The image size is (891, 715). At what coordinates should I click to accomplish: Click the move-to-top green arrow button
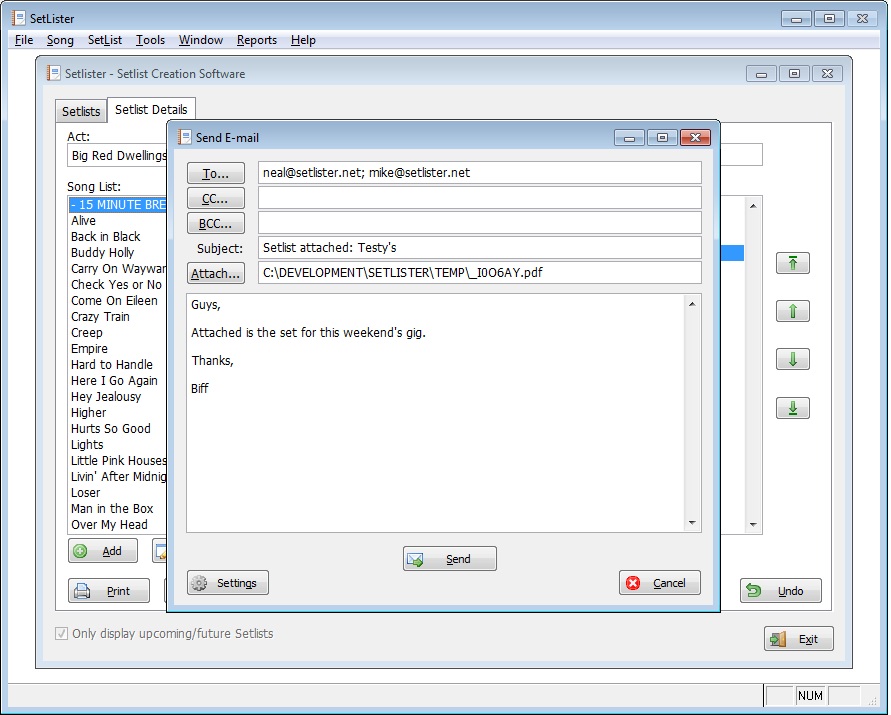(793, 263)
